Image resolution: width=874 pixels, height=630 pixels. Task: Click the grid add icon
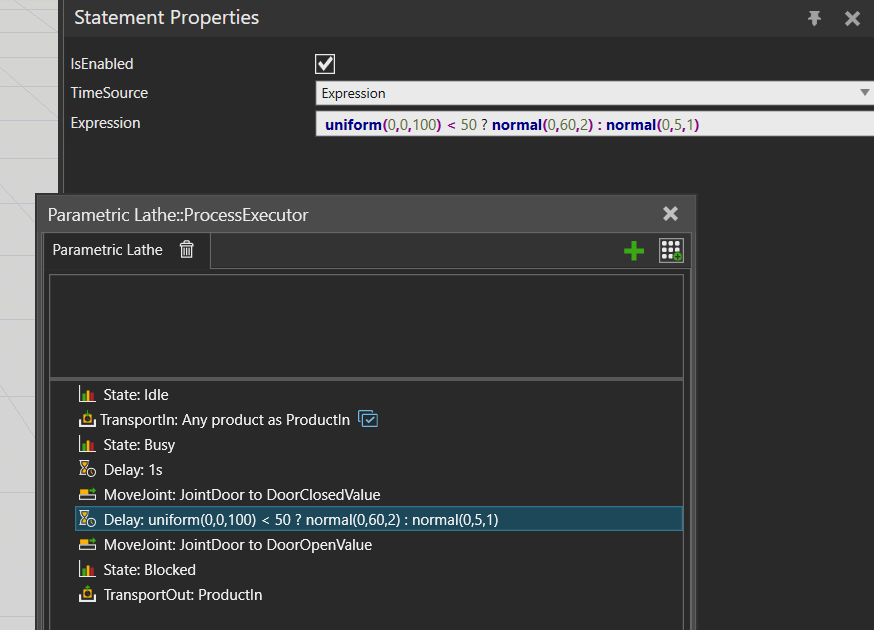[x=671, y=251]
